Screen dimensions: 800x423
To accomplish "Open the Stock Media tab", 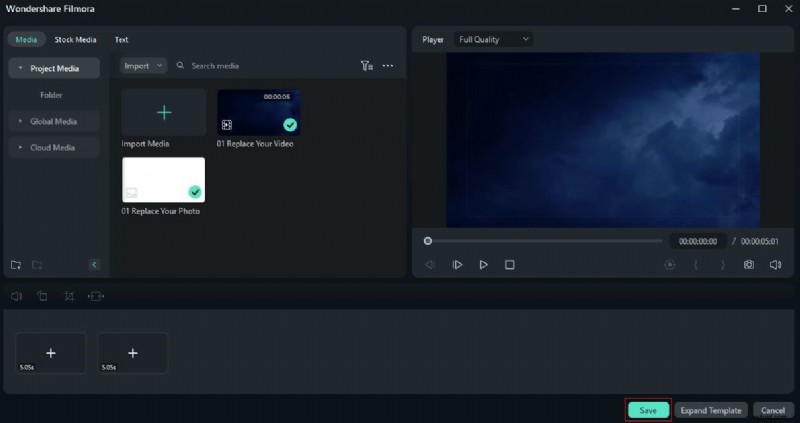I will [76, 39].
